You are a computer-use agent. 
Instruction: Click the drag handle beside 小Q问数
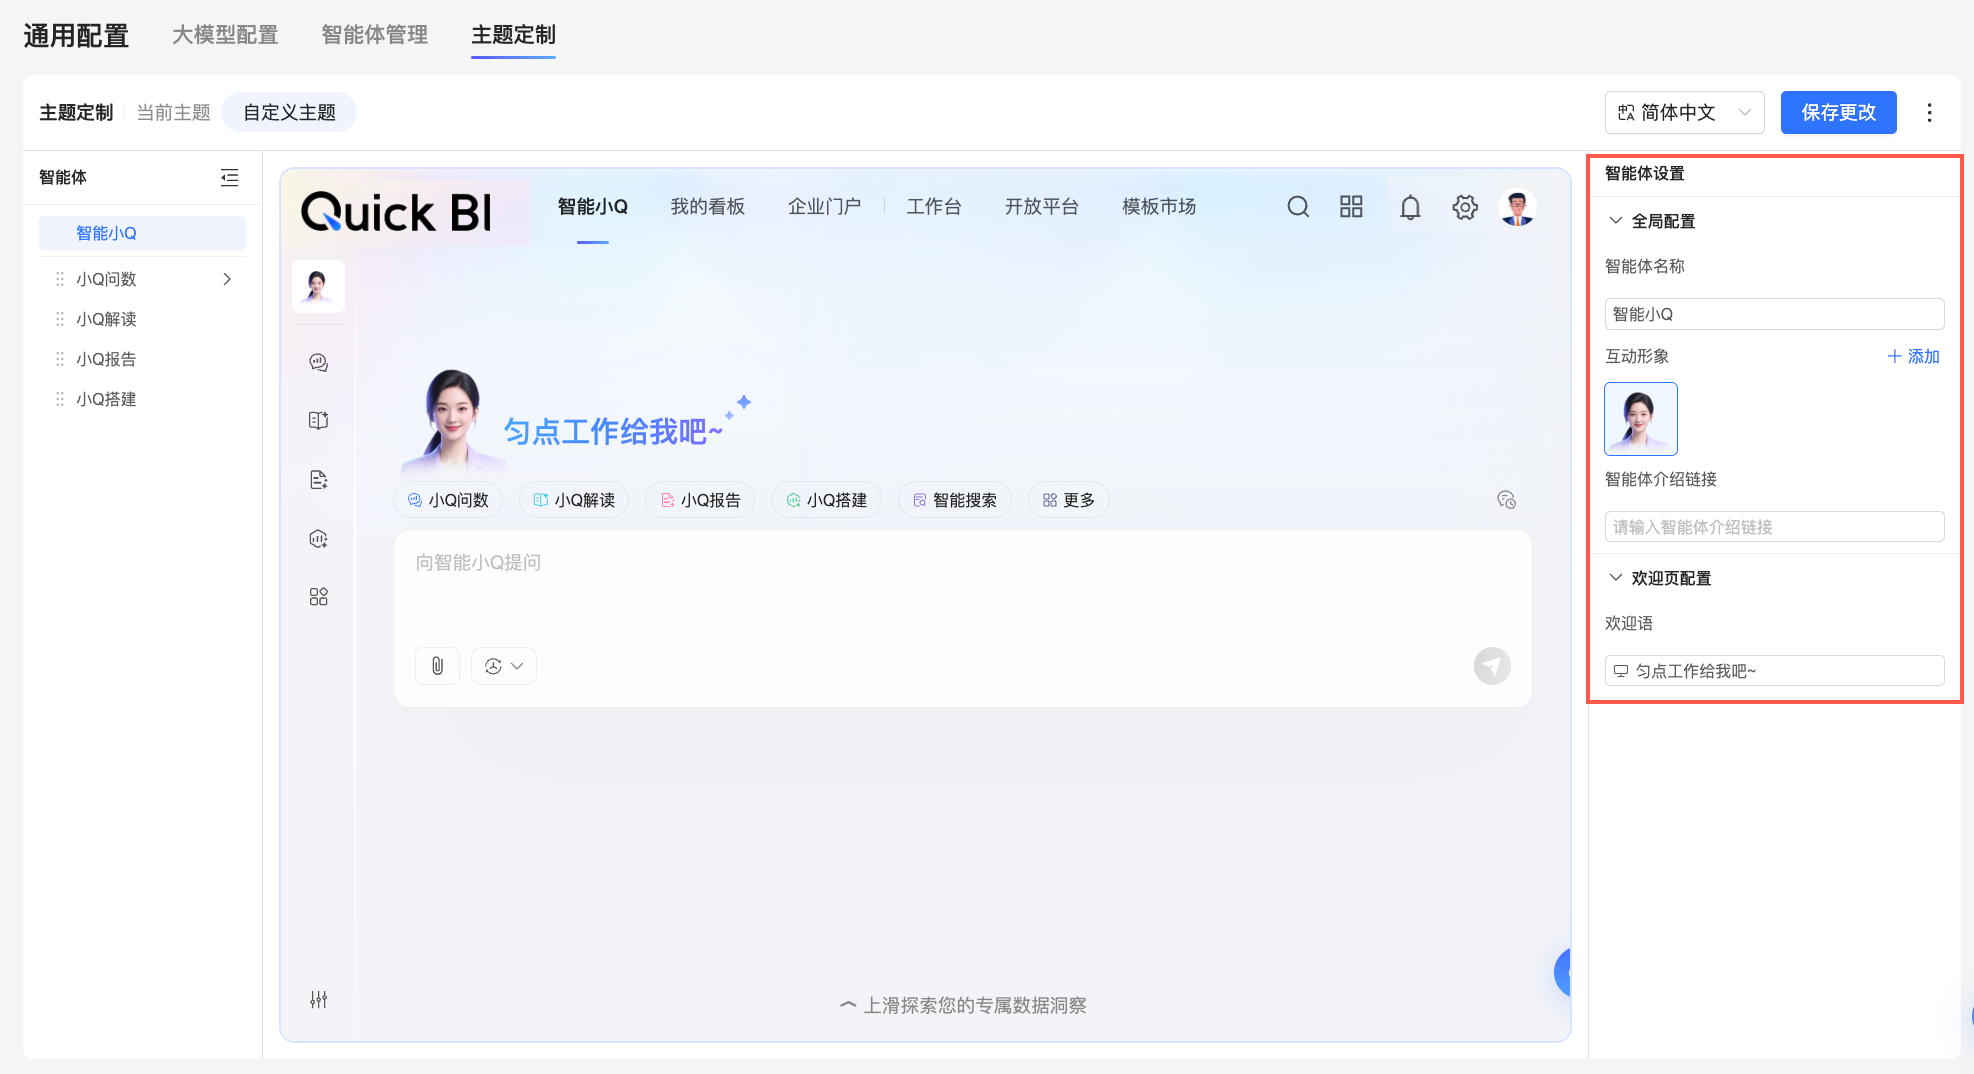(60, 279)
